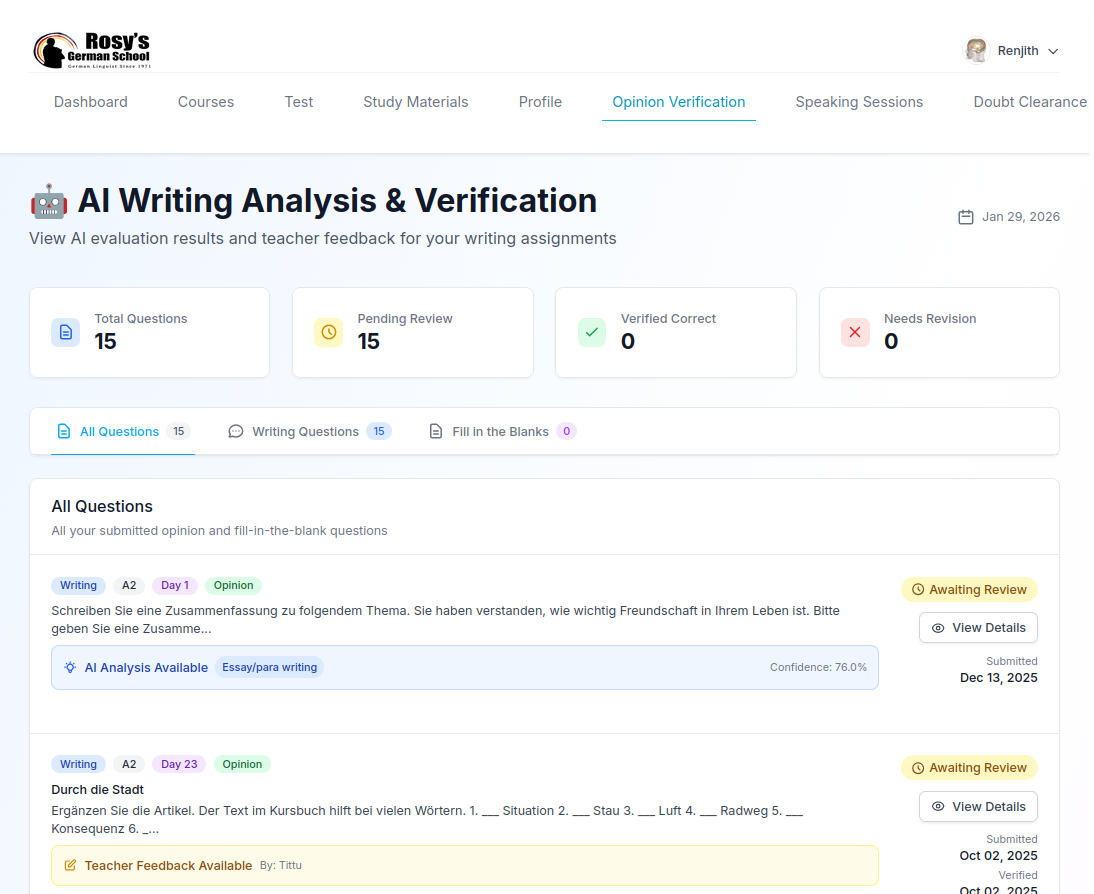The height and width of the screenshot is (894, 1094).
Task: Navigate to Speaking Sessions
Action: (x=859, y=102)
